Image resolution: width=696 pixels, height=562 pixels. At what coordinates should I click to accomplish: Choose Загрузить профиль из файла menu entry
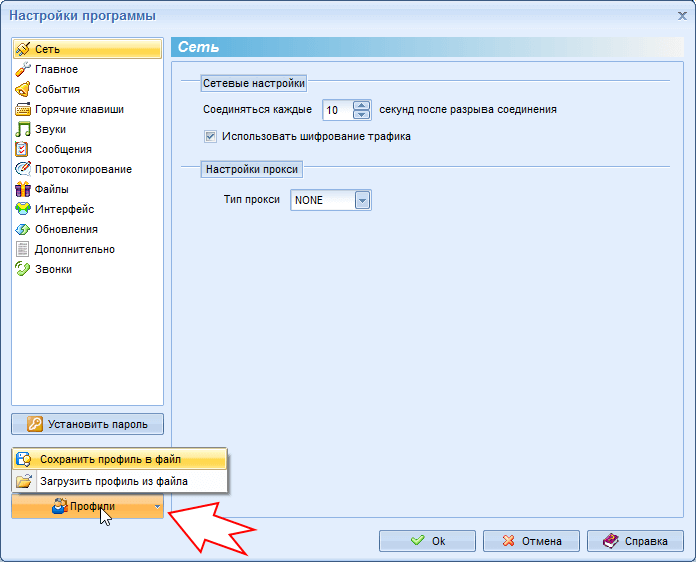pos(119,481)
